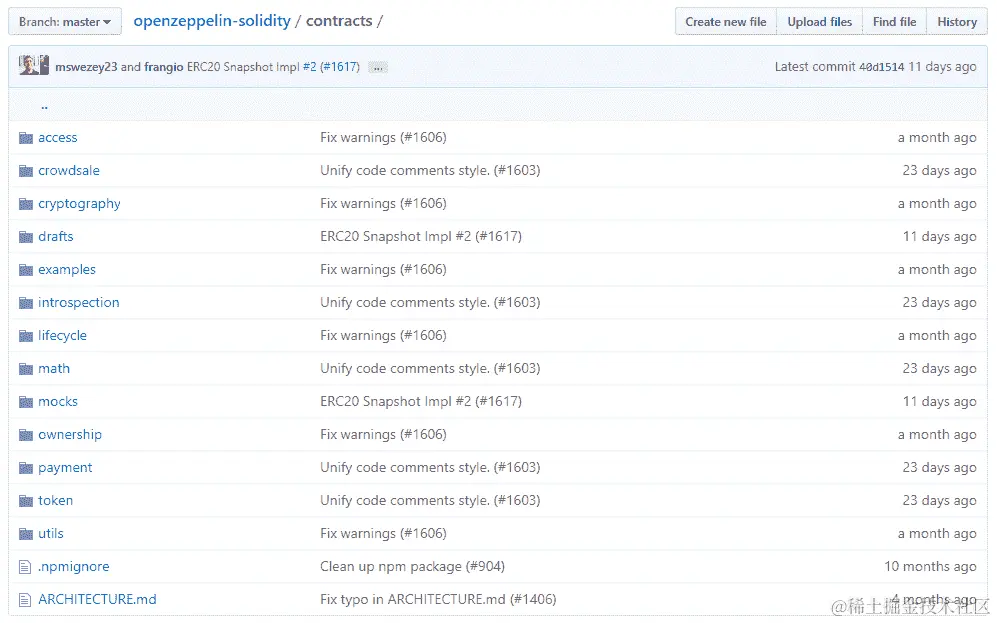Open the ownership folder

click(x=70, y=435)
